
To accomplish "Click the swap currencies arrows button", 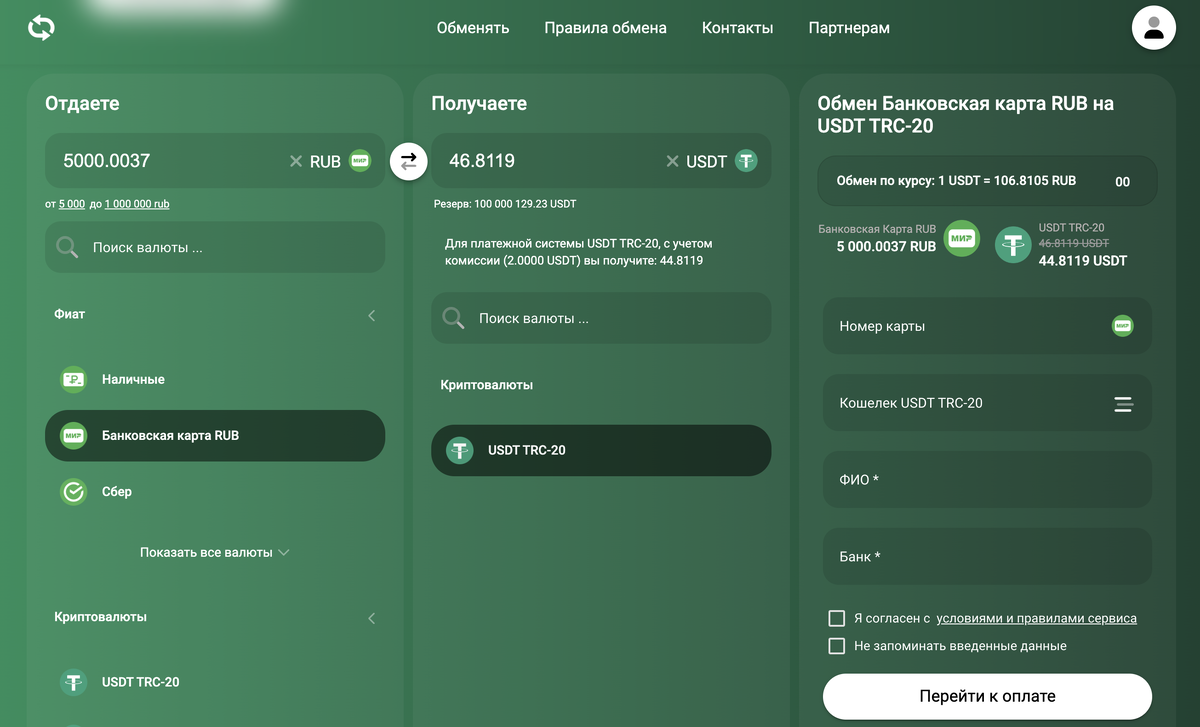I will (x=408, y=161).
